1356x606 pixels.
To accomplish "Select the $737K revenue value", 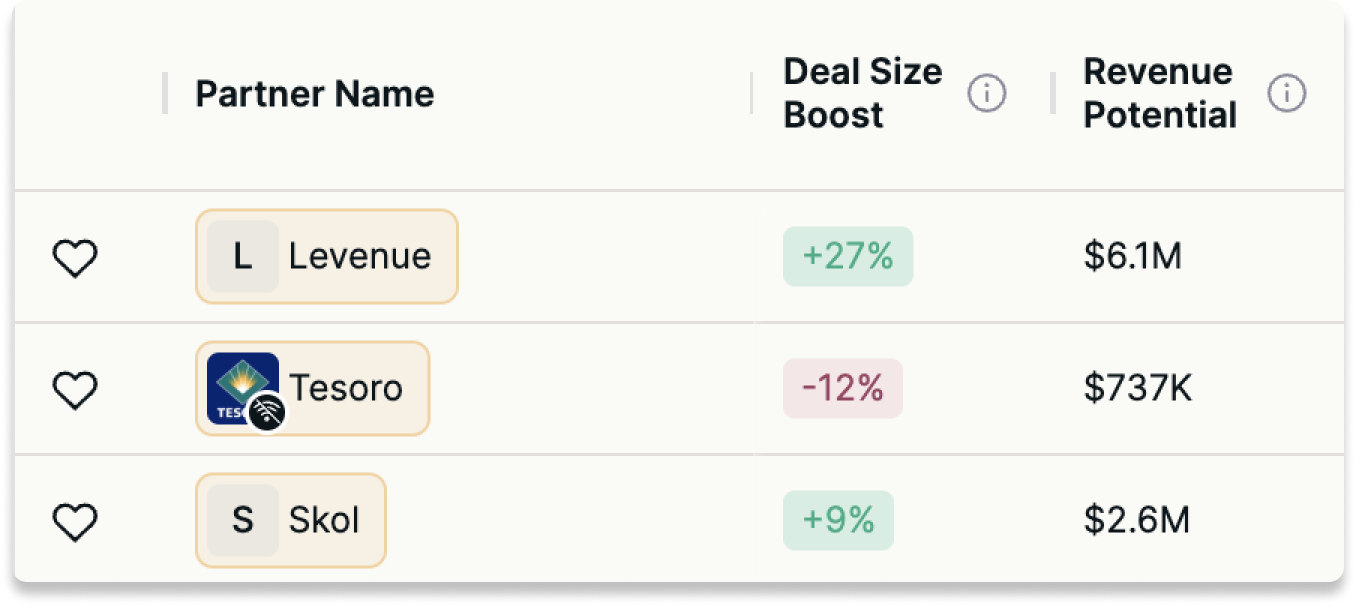I will coord(1137,389).
